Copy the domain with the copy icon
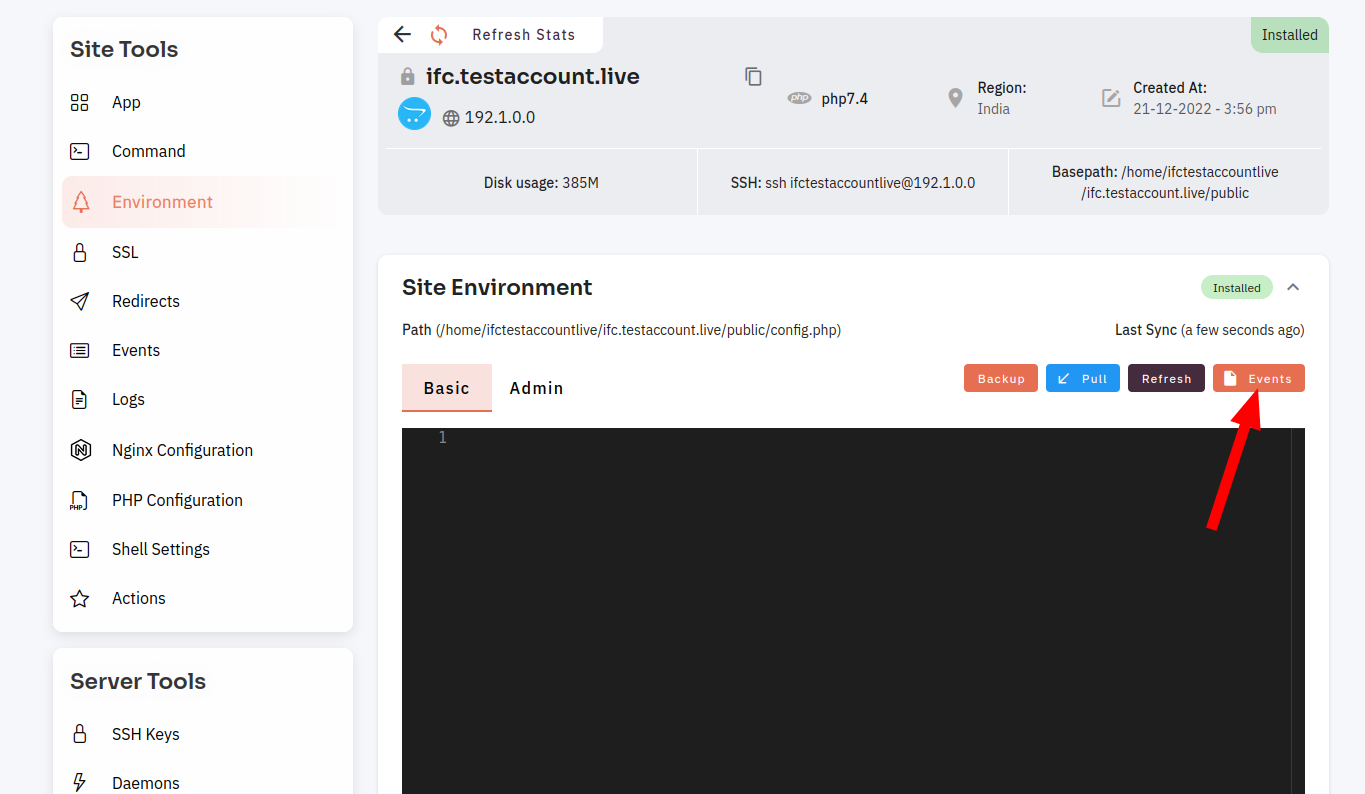Image resolution: width=1365 pixels, height=794 pixels. [754, 77]
